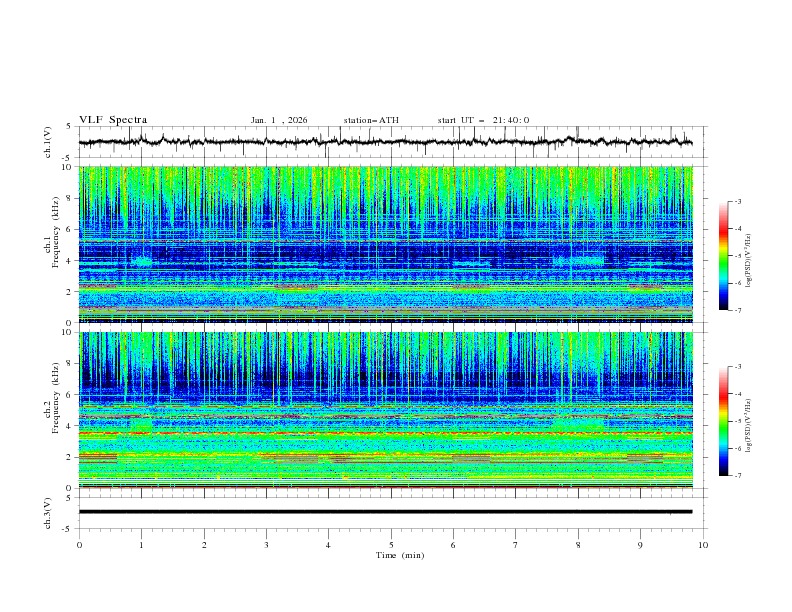Click the "6" tick on the time axis
The image size is (792, 612).
tap(453, 545)
